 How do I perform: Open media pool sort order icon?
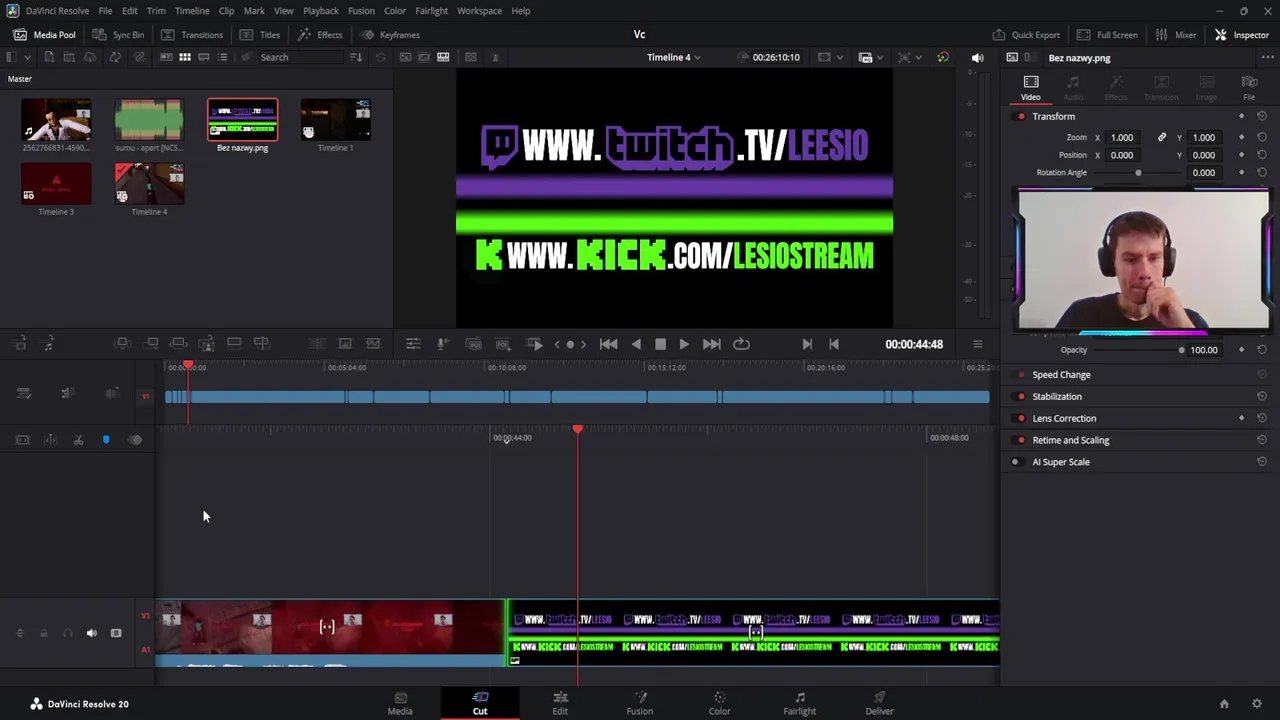[356, 57]
